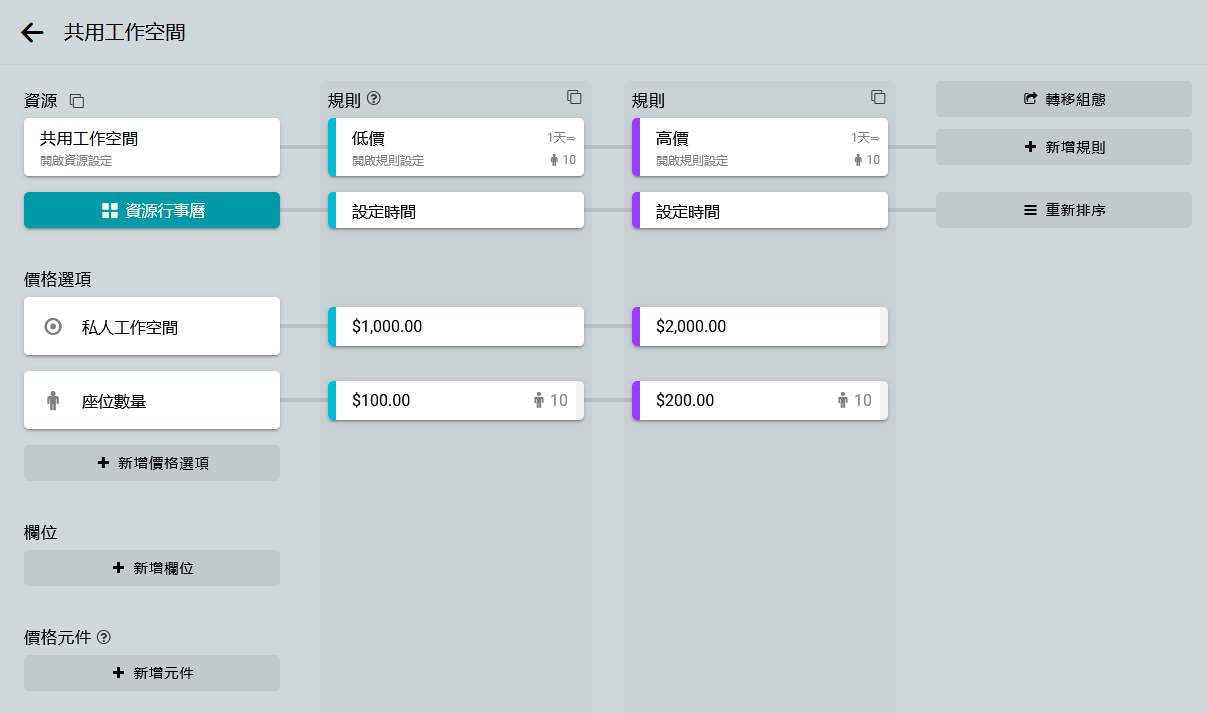Click the 新增欄位 button
1207x713 pixels.
tap(152, 568)
